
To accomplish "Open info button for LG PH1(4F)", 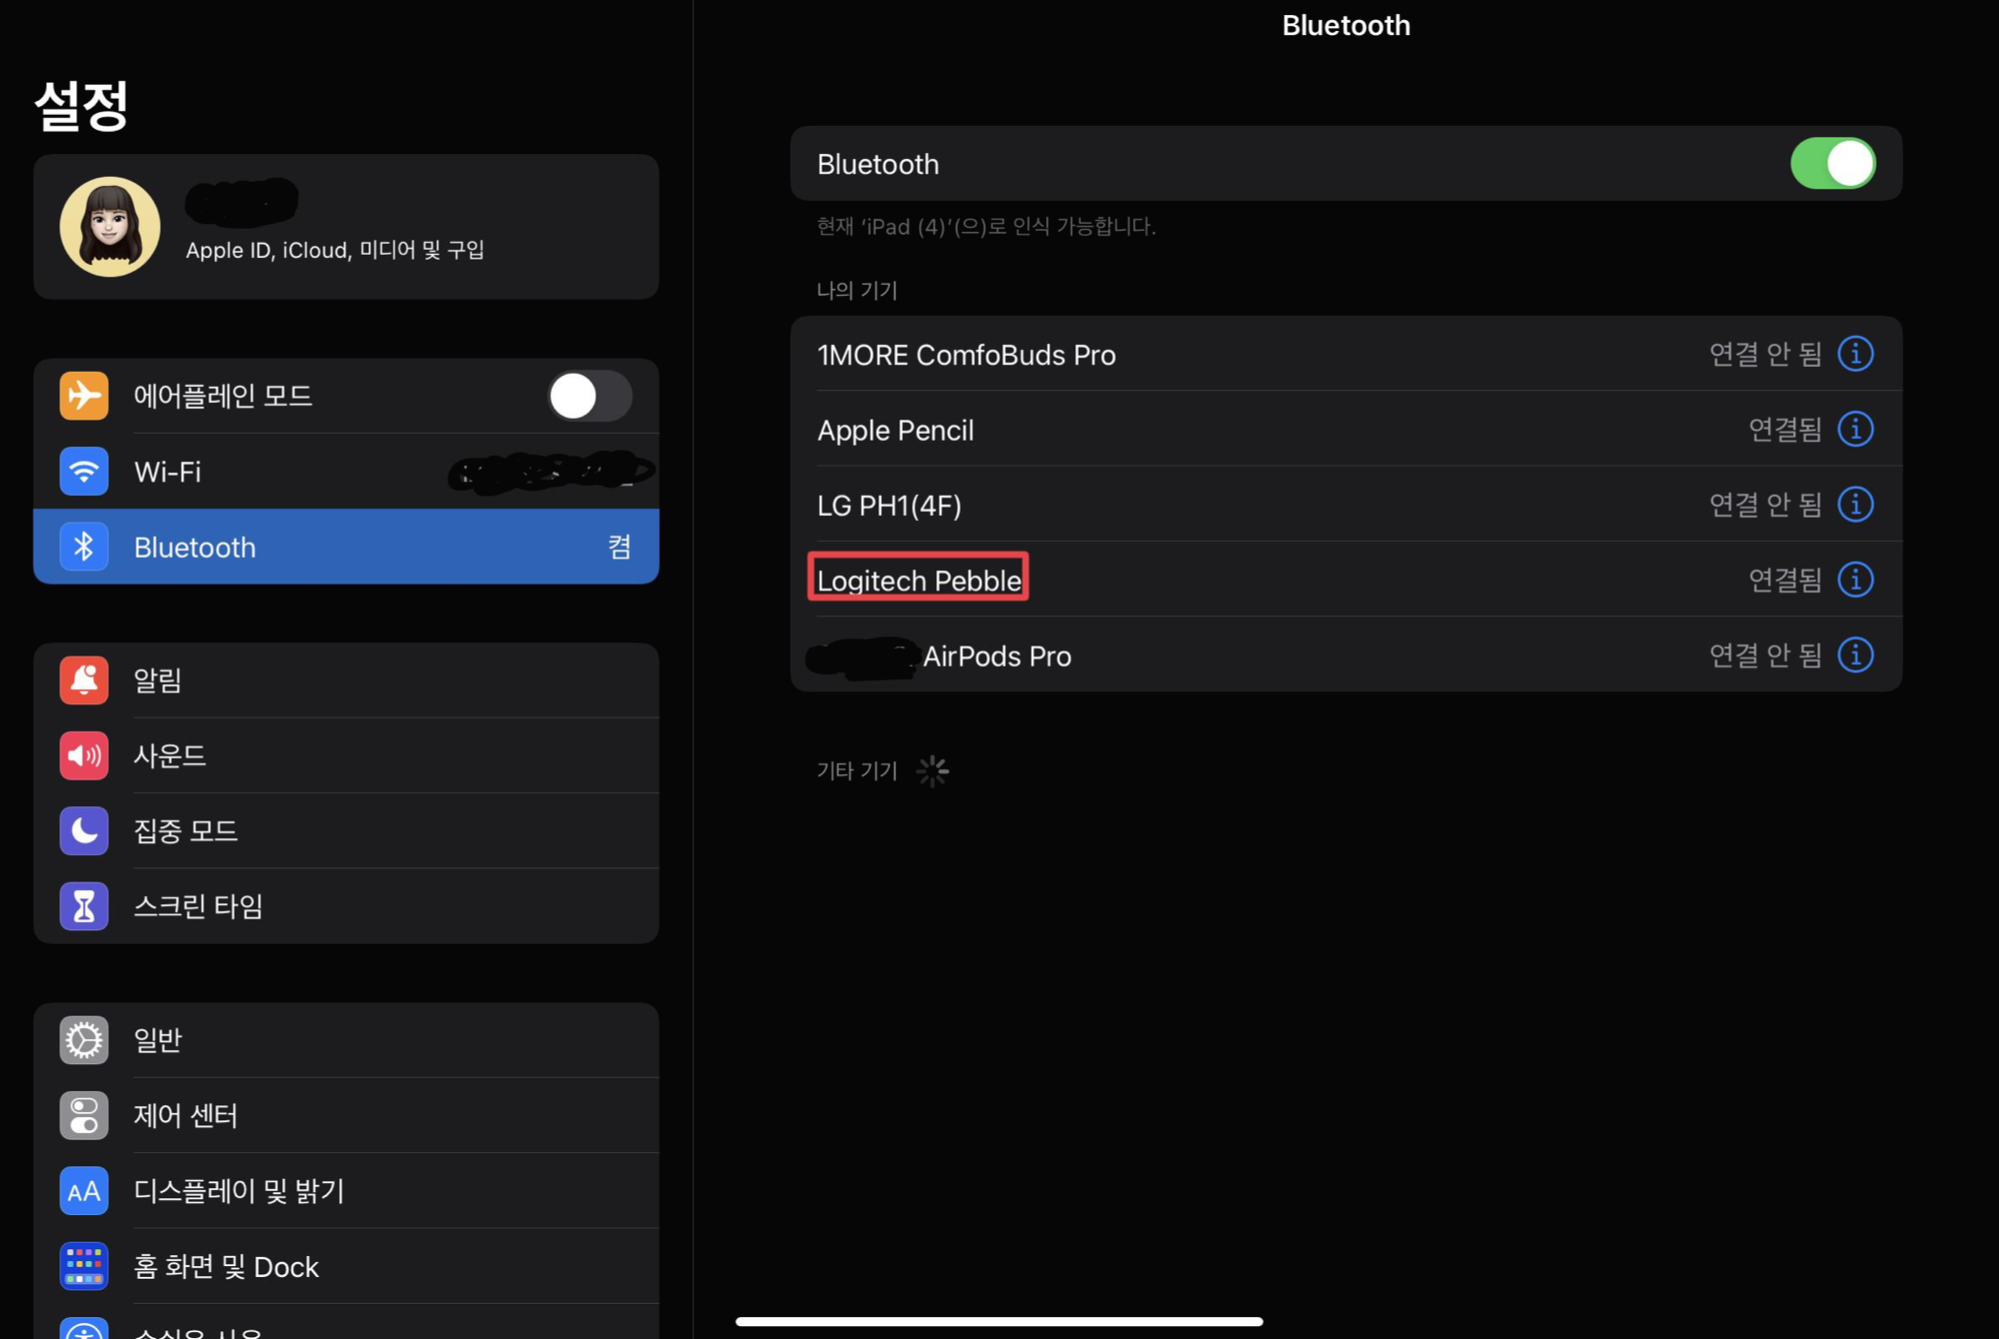I will 1856,504.
